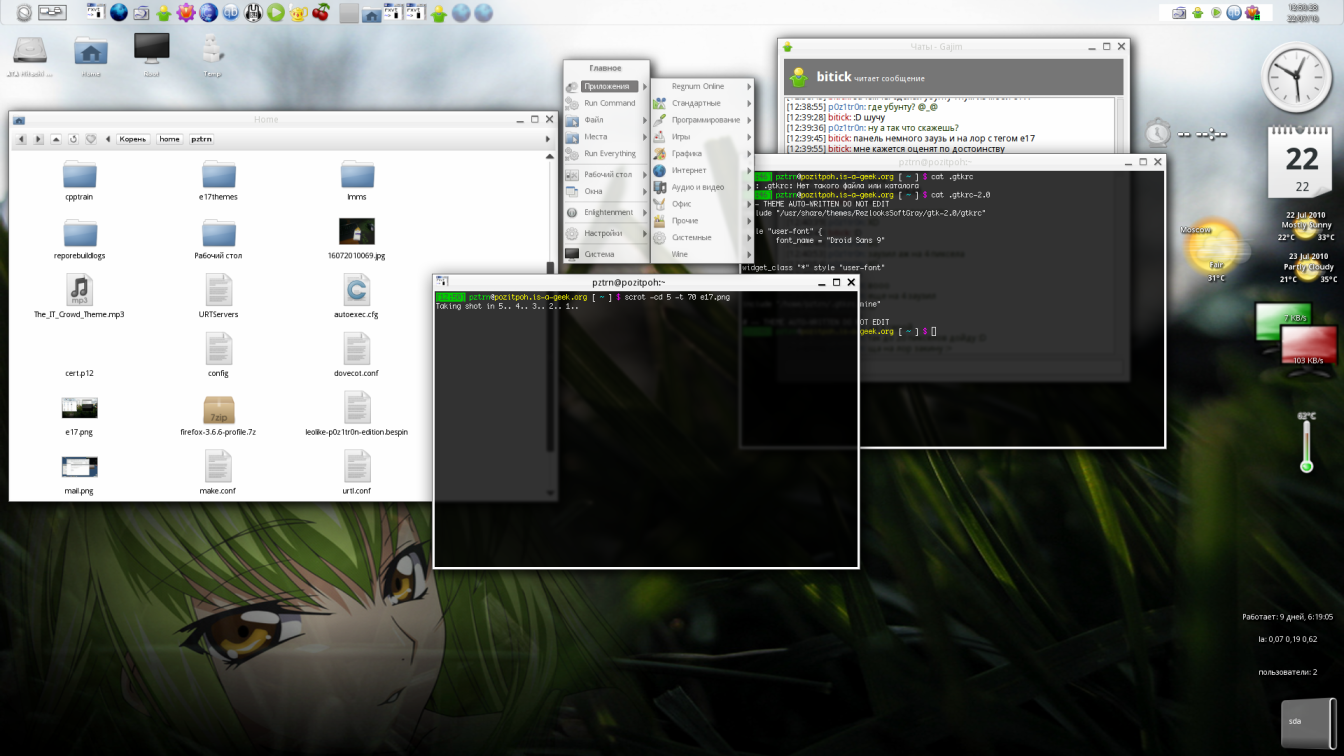Click the calendar gadget showing 22
The width and height of the screenshot is (1344, 756).
pyautogui.click(x=1302, y=160)
